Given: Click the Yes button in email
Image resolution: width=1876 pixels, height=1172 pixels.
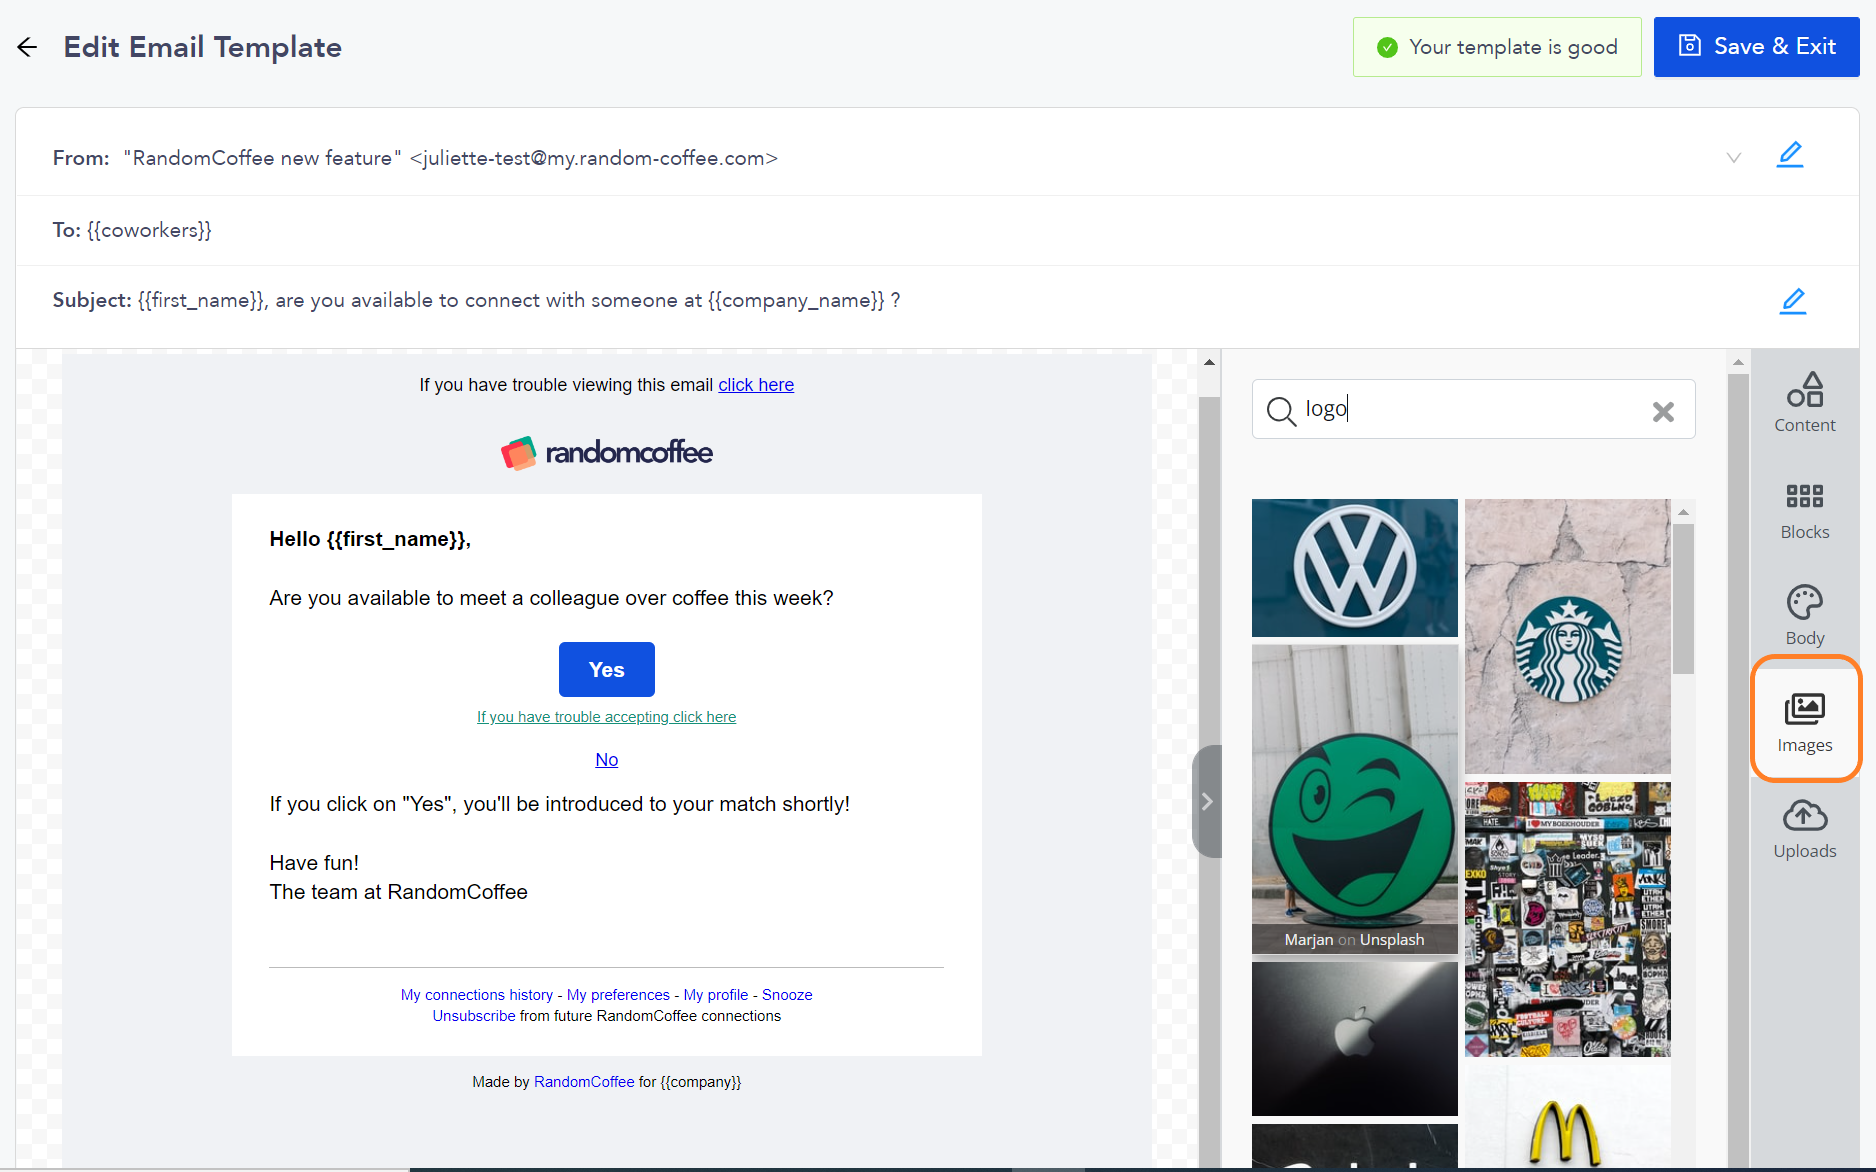Looking at the screenshot, I should [606, 669].
